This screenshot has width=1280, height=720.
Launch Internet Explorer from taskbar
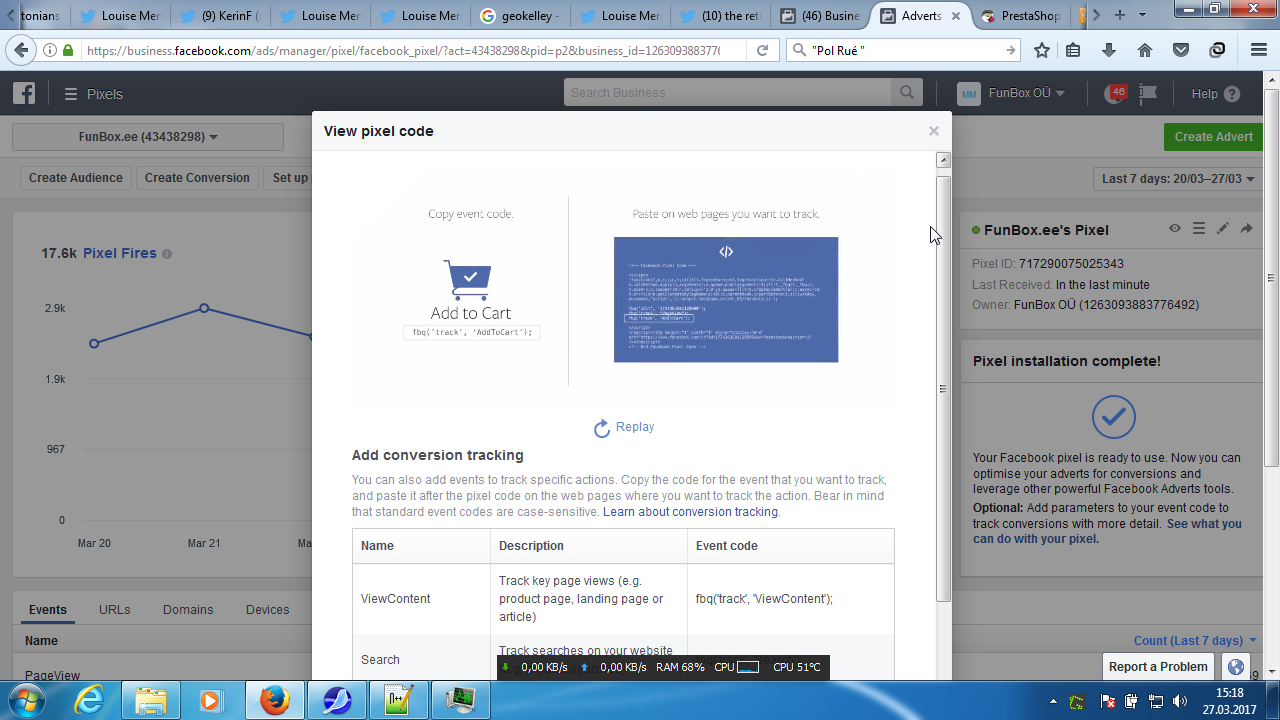point(89,701)
